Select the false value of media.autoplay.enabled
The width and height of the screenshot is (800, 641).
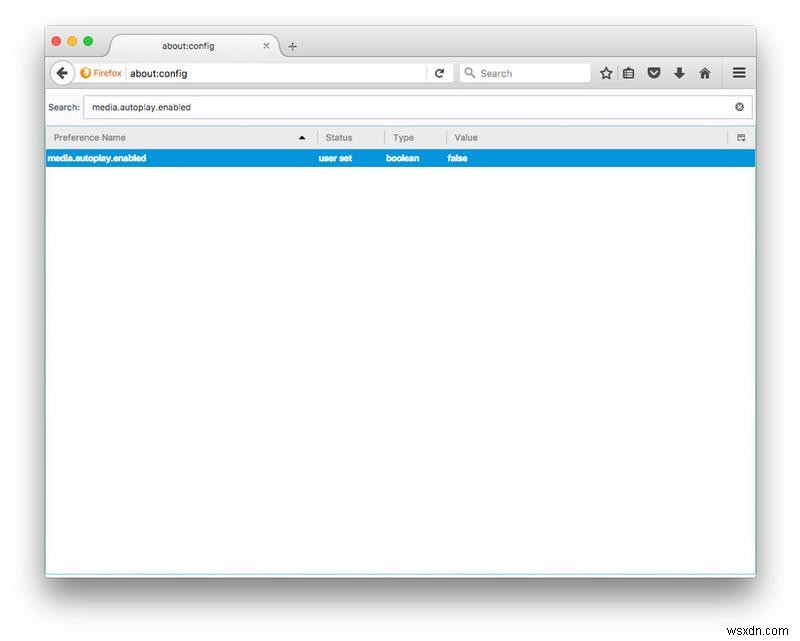point(457,158)
